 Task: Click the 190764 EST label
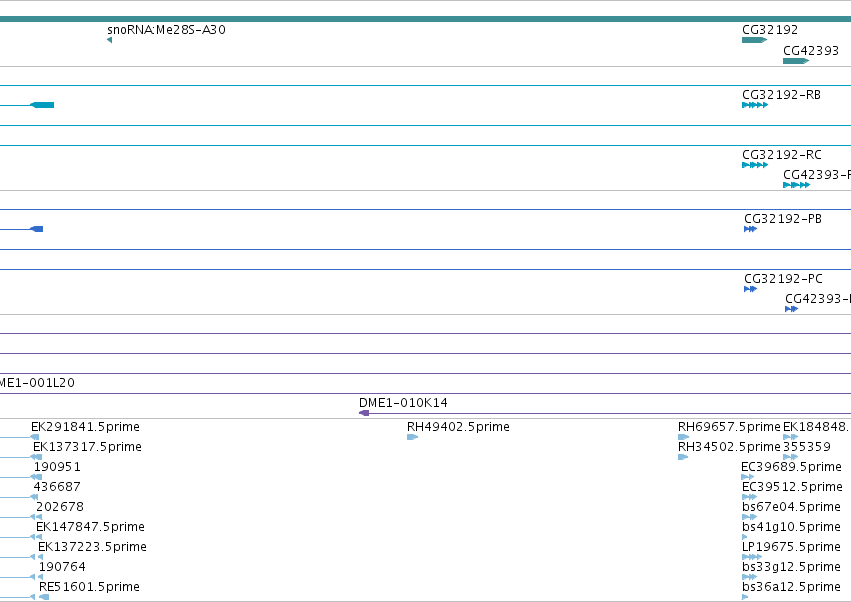click(62, 567)
